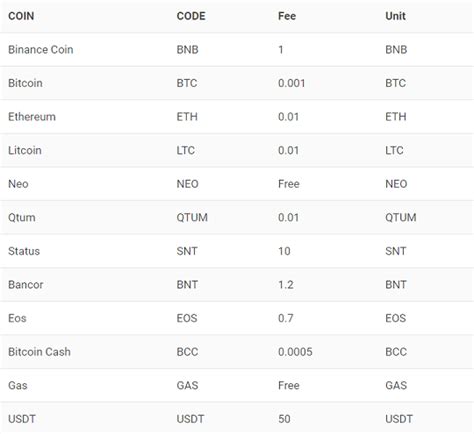Image resolution: width=474 pixels, height=434 pixels.
Task: Click the Bancor fee value 1.2
Action: pos(286,285)
